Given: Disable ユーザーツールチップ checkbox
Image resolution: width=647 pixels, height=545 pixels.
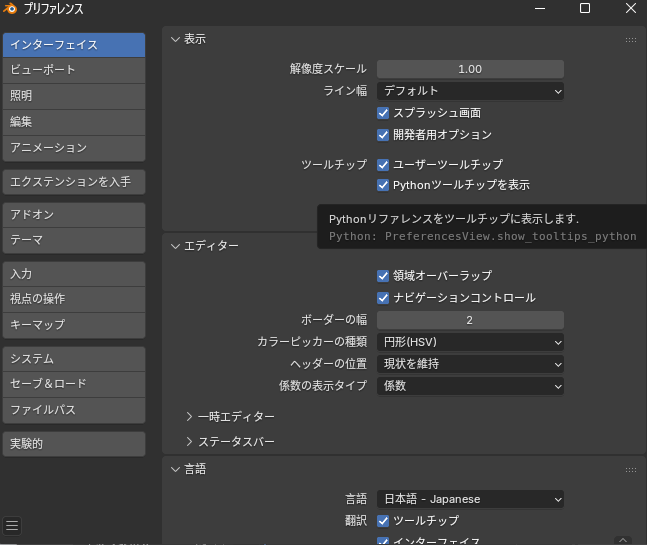Looking at the screenshot, I should (383, 165).
